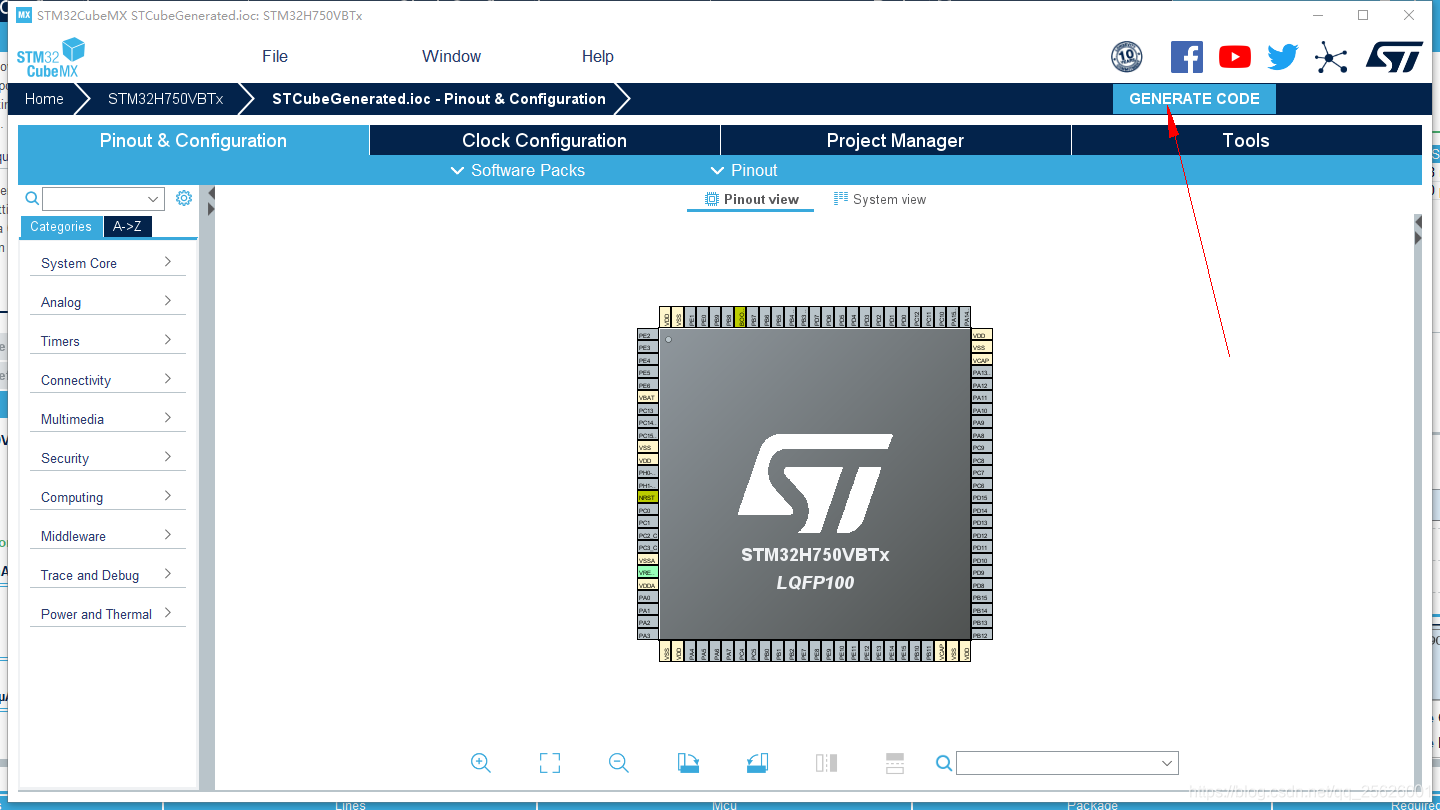Viewport: 1440px width, 810px height.
Task: Click the horizontal split view icon
Action: click(x=895, y=763)
